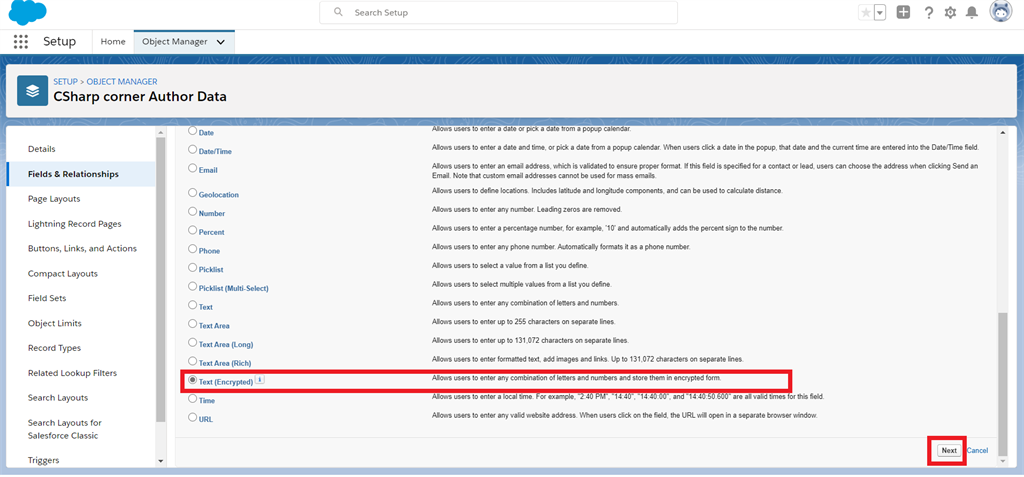Click the object layers icon beside title

click(x=33, y=91)
